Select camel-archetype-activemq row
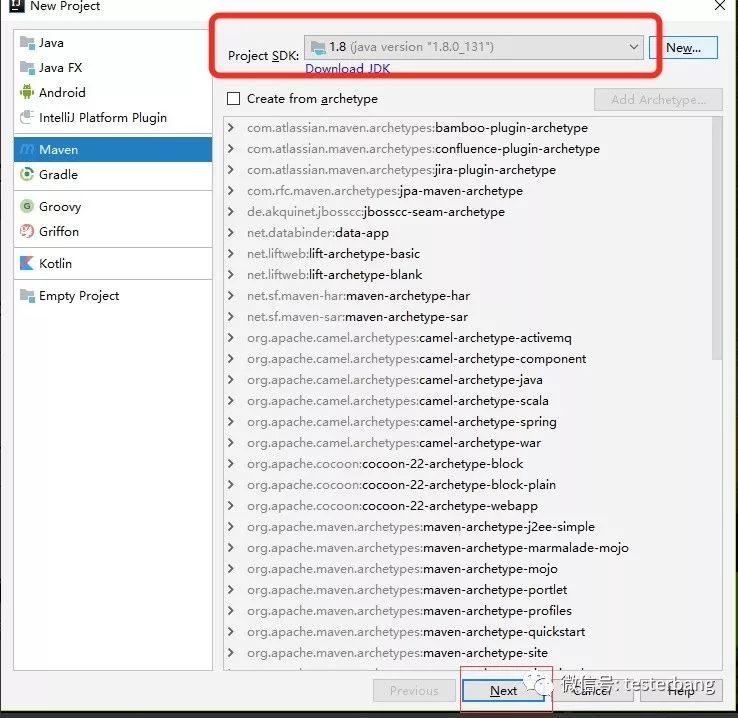Image resolution: width=738 pixels, height=718 pixels. 468,338
